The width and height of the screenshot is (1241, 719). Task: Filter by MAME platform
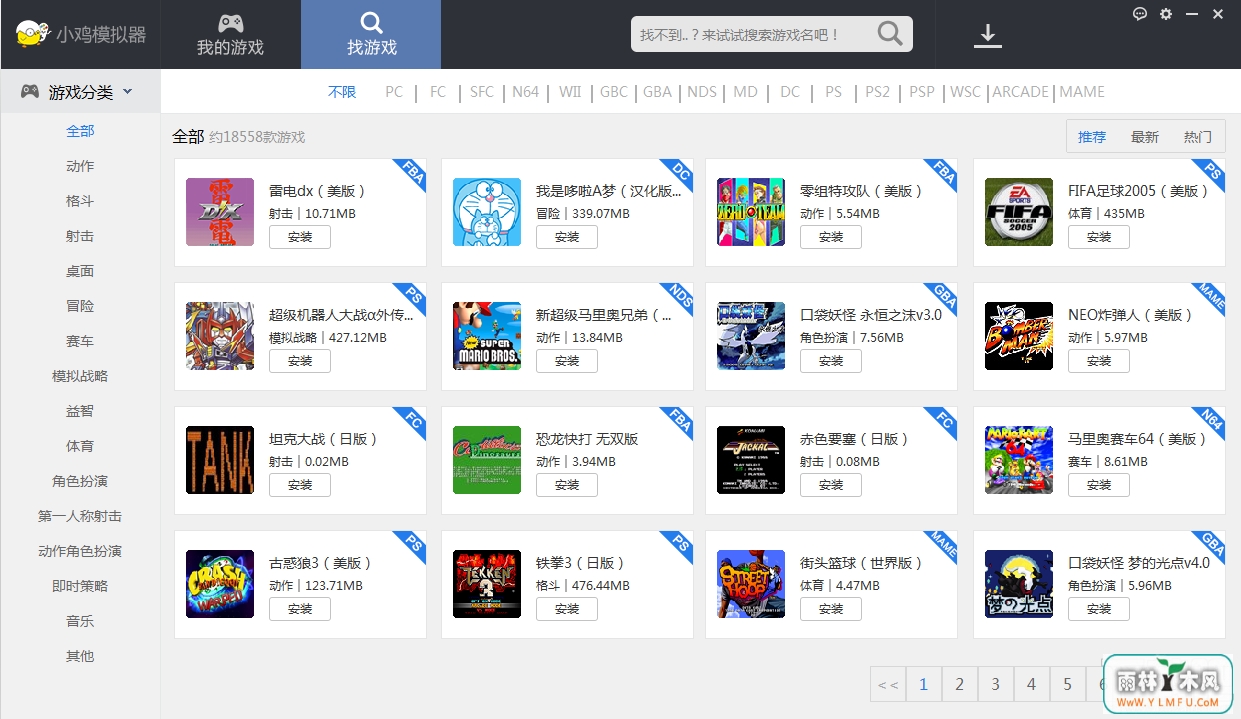pos(1082,92)
